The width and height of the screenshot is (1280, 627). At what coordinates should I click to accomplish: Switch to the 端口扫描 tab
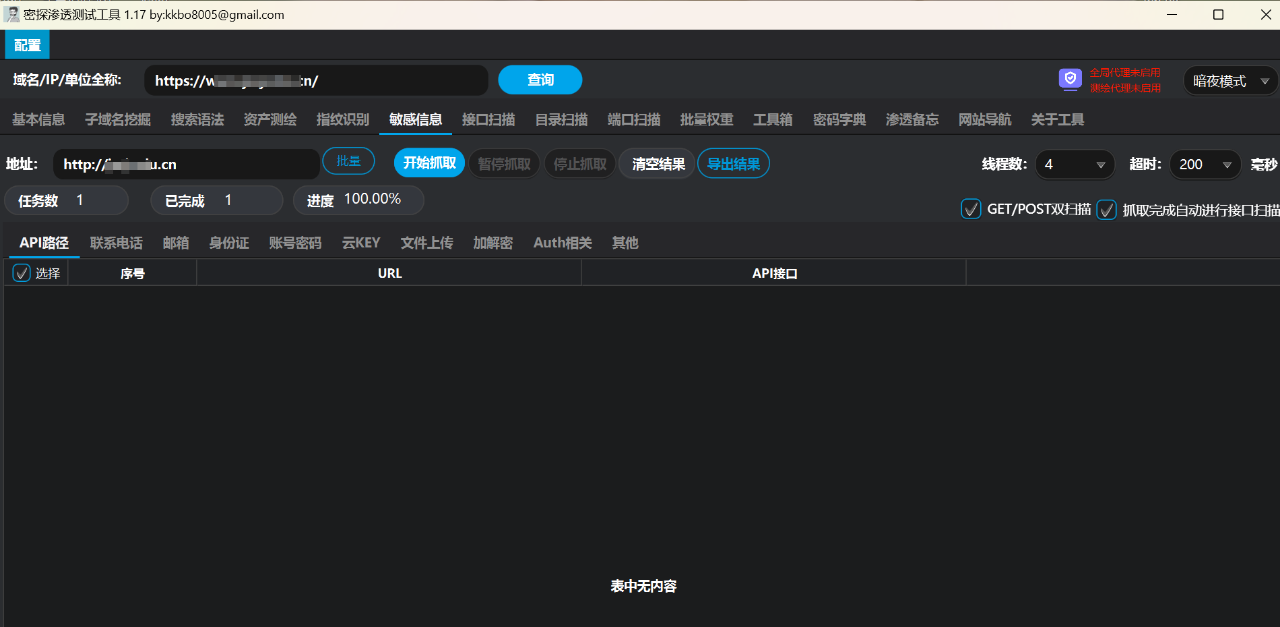coord(634,119)
